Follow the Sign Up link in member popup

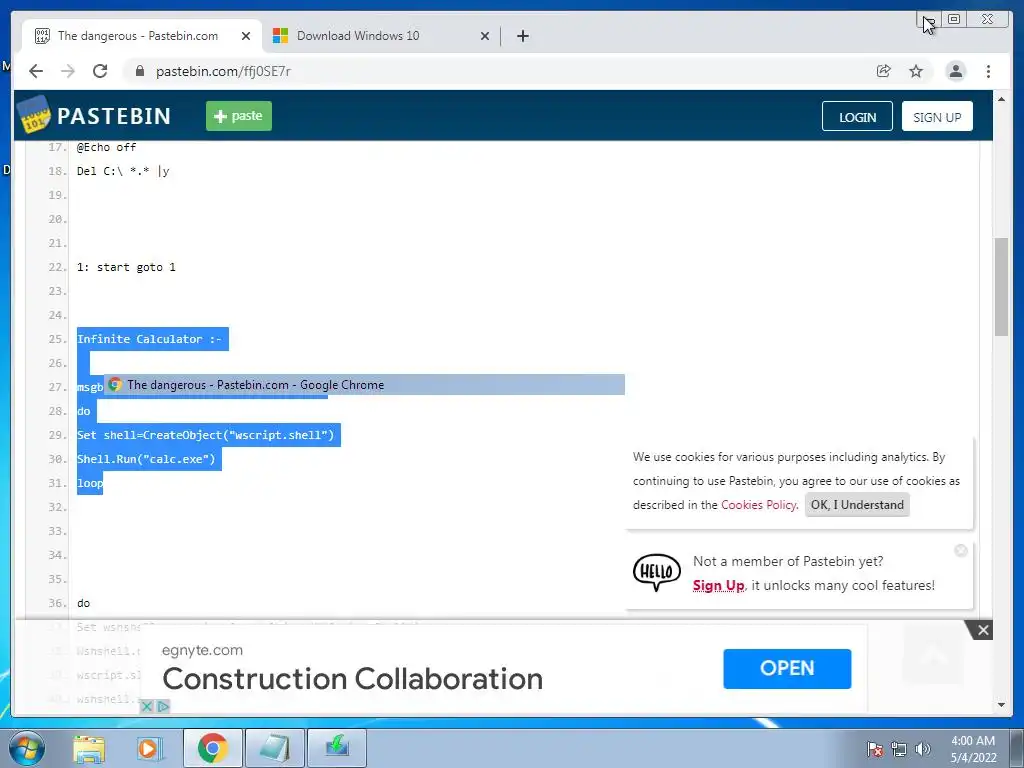tap(718, 585)
